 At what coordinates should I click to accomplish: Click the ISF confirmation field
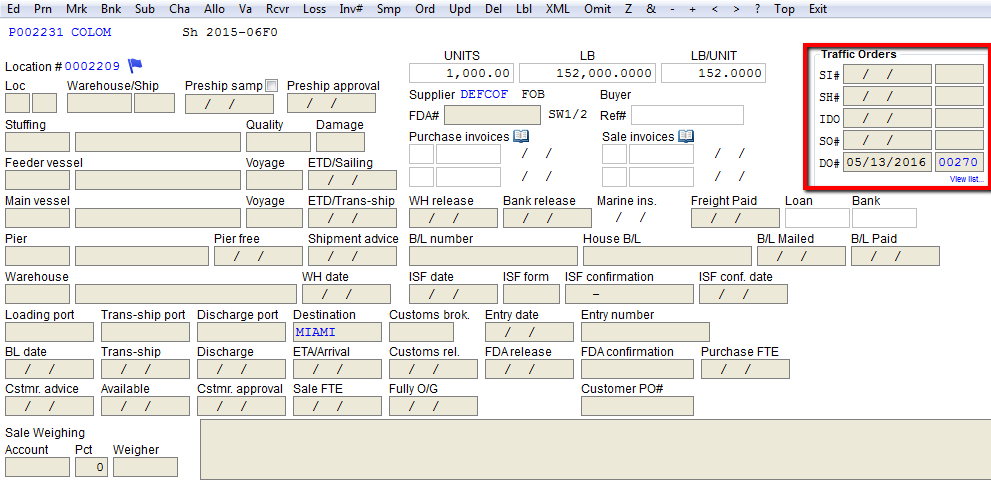coord(629,294)
